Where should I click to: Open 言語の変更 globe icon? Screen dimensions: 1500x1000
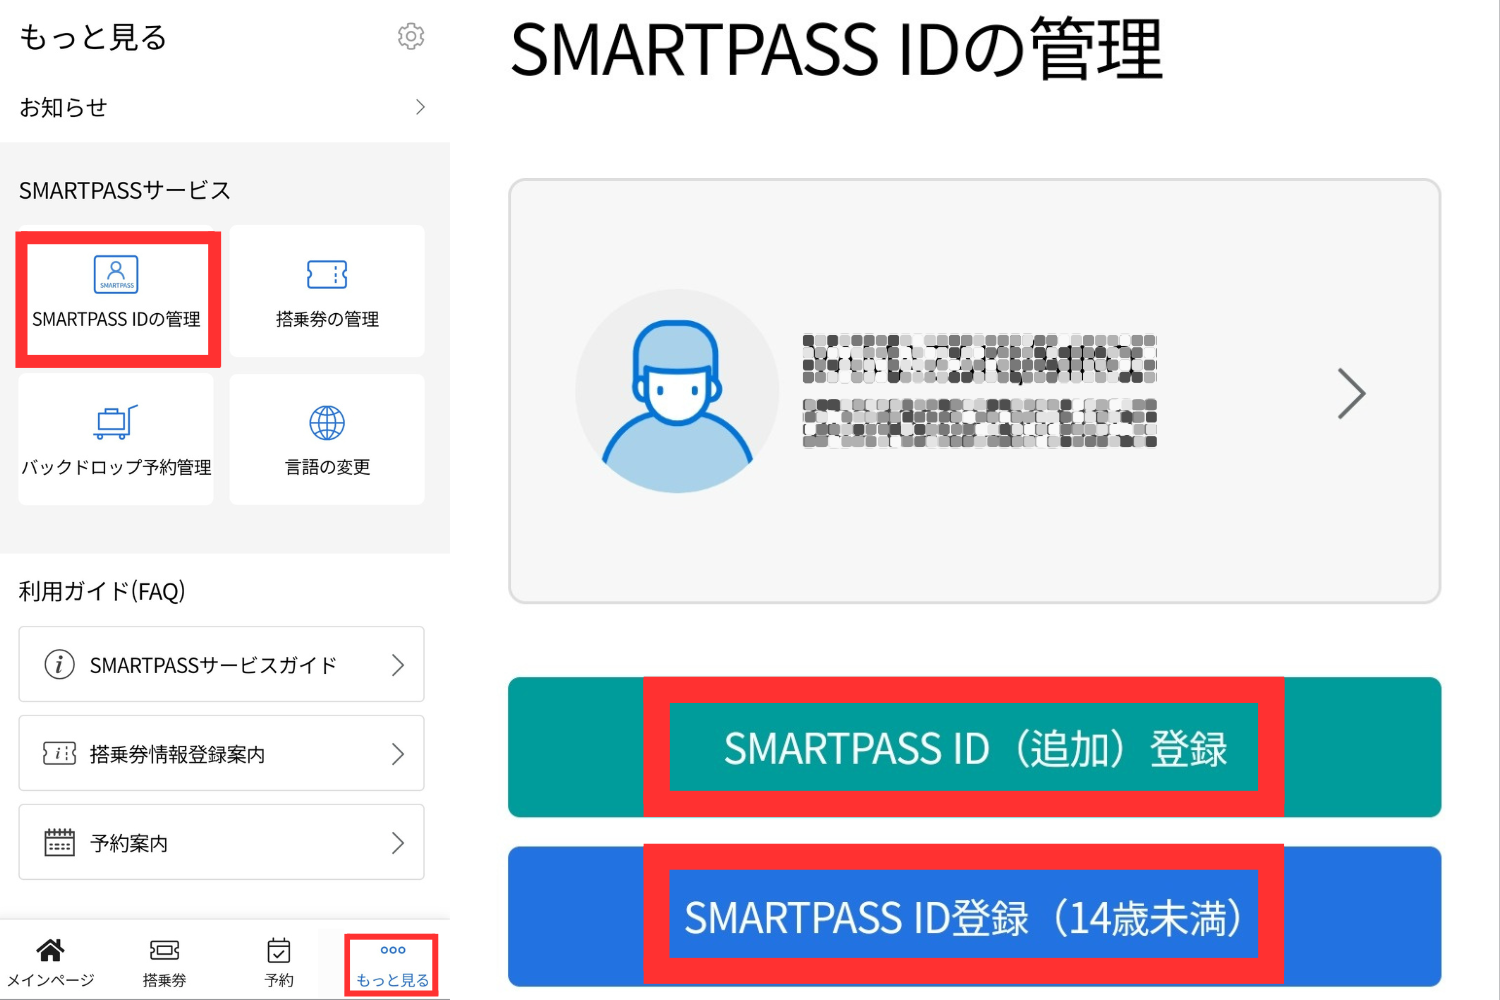[x=327, y=420]
